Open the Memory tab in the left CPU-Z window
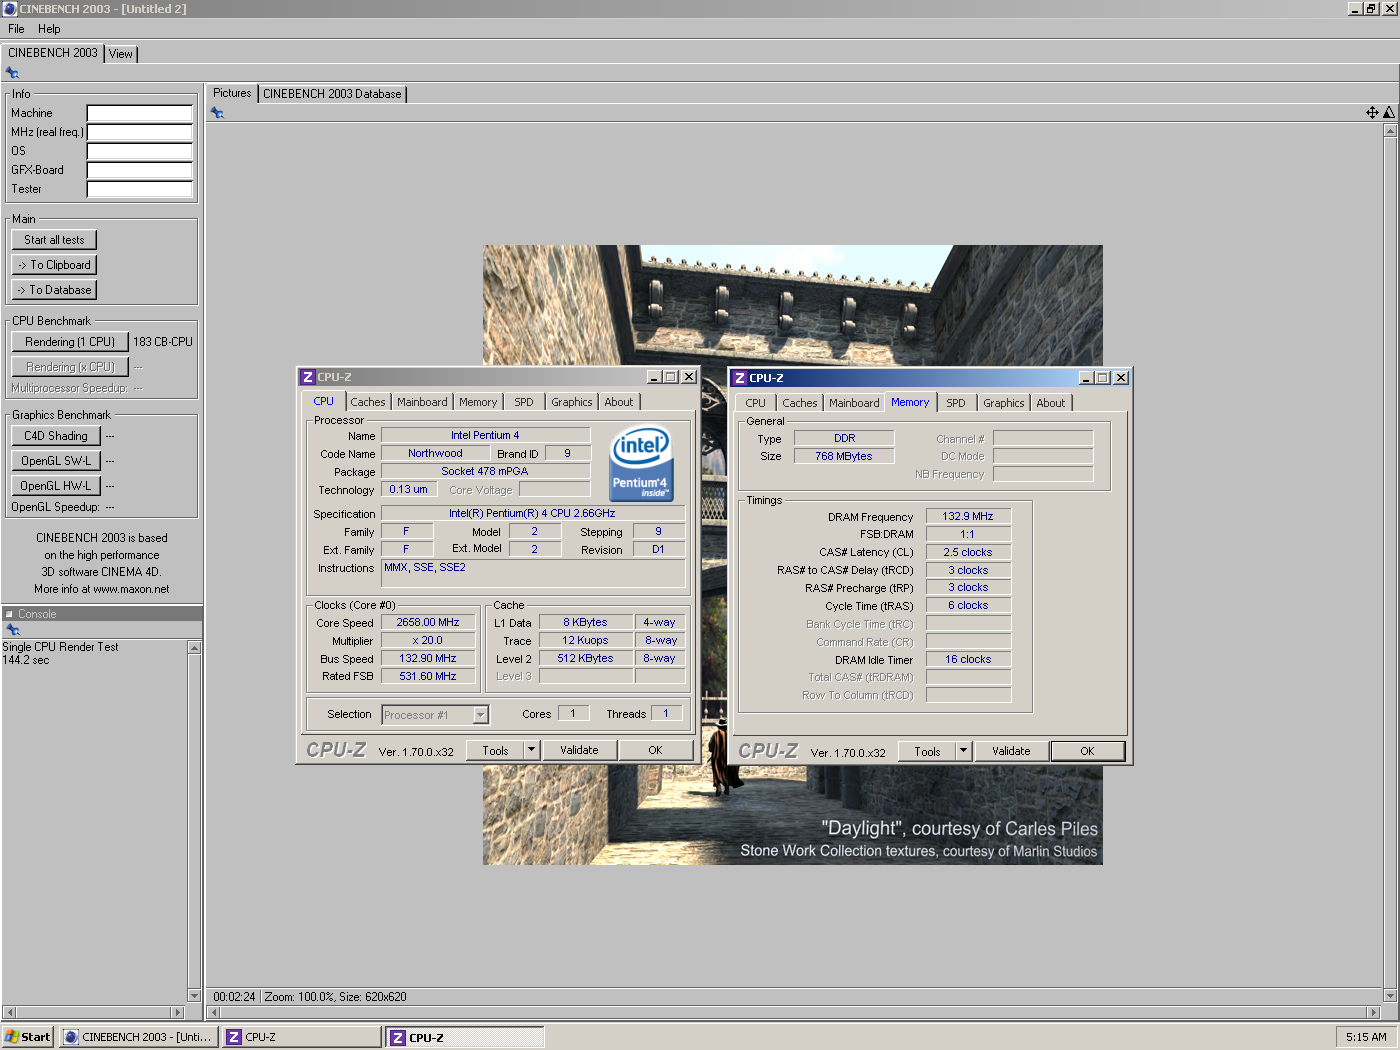1400x1050 pixels. [478, 402]
